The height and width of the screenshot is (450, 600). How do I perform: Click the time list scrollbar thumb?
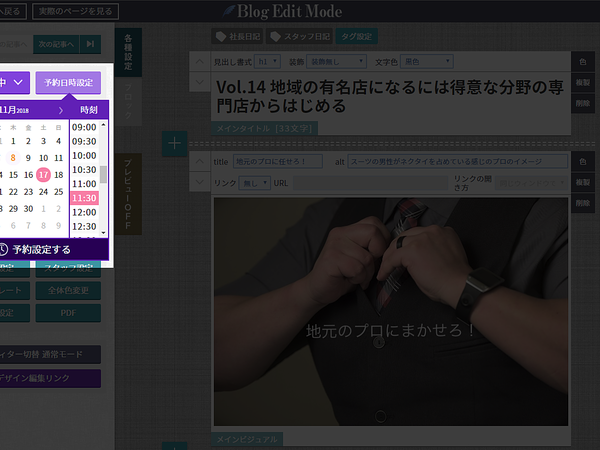pyautogui.click(x=103, y=174)
